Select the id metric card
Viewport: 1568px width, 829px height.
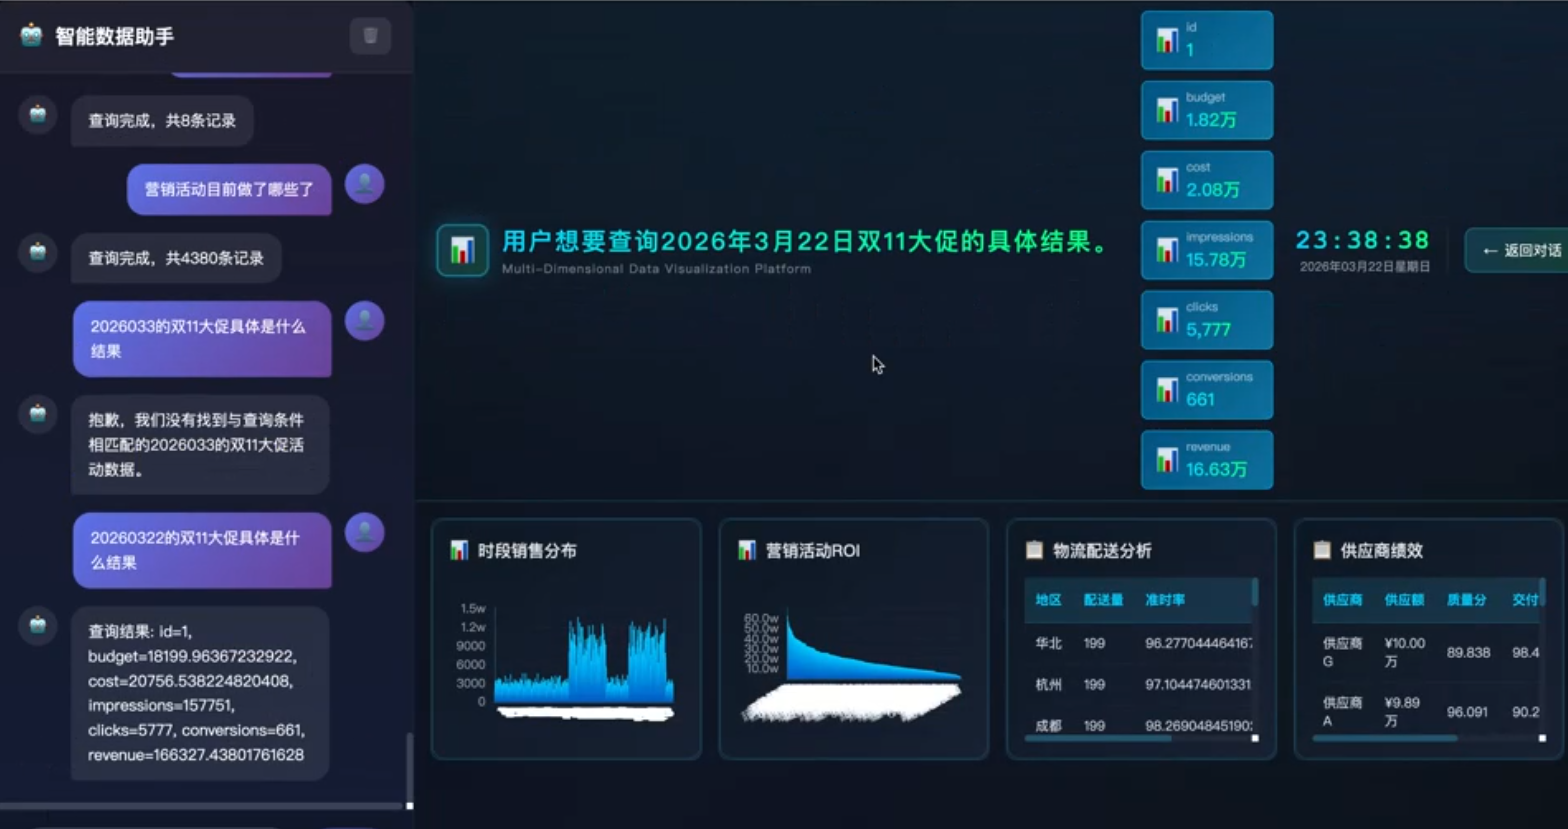1206,40
